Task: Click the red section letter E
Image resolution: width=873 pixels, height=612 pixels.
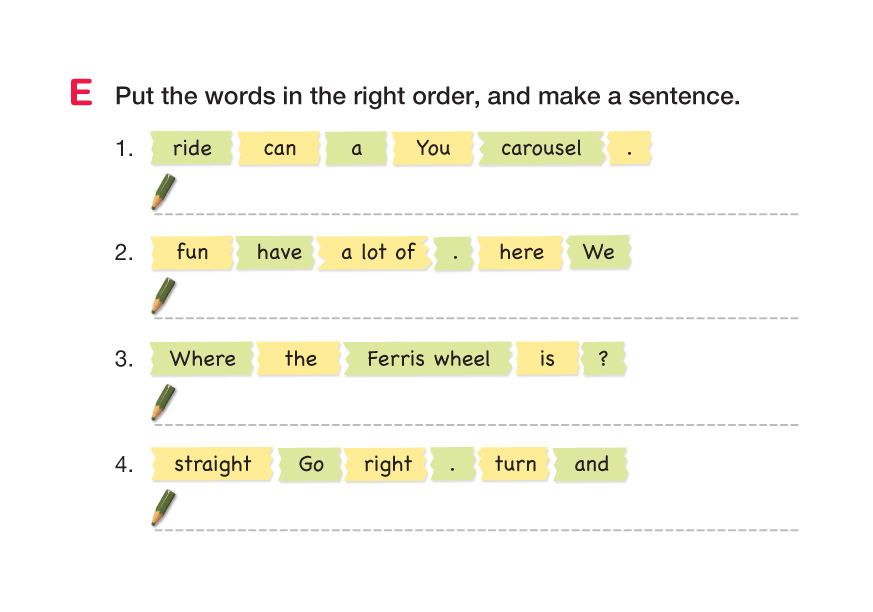Action: [x=82, y=94]
